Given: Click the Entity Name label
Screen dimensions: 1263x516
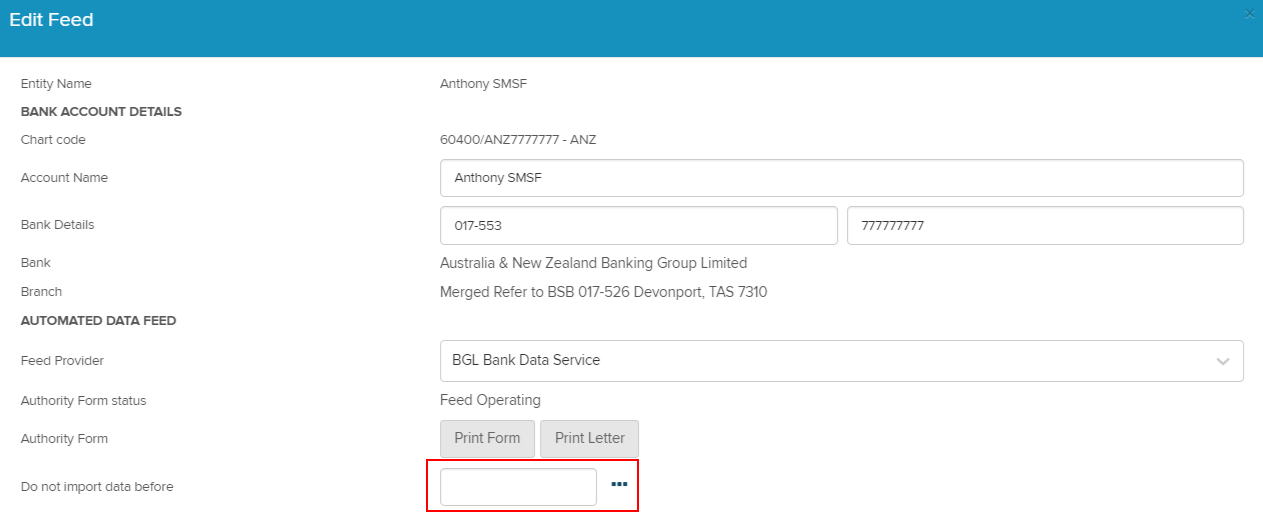Looking at the screenshot, I should 56,84.
